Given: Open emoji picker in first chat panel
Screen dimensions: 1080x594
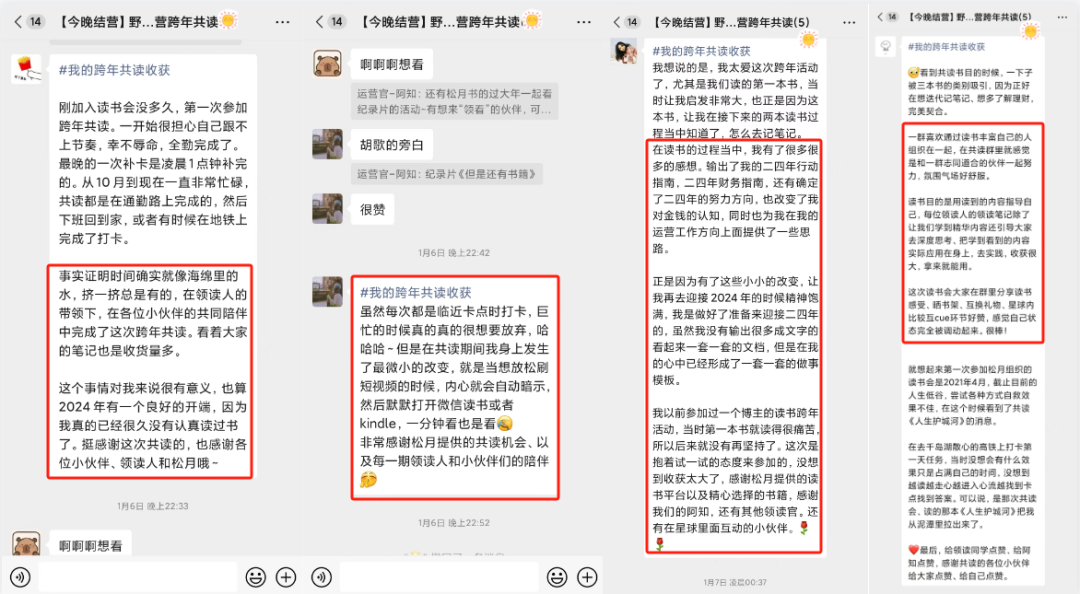Looking at the screenshot, I should (x=256, y=577).
